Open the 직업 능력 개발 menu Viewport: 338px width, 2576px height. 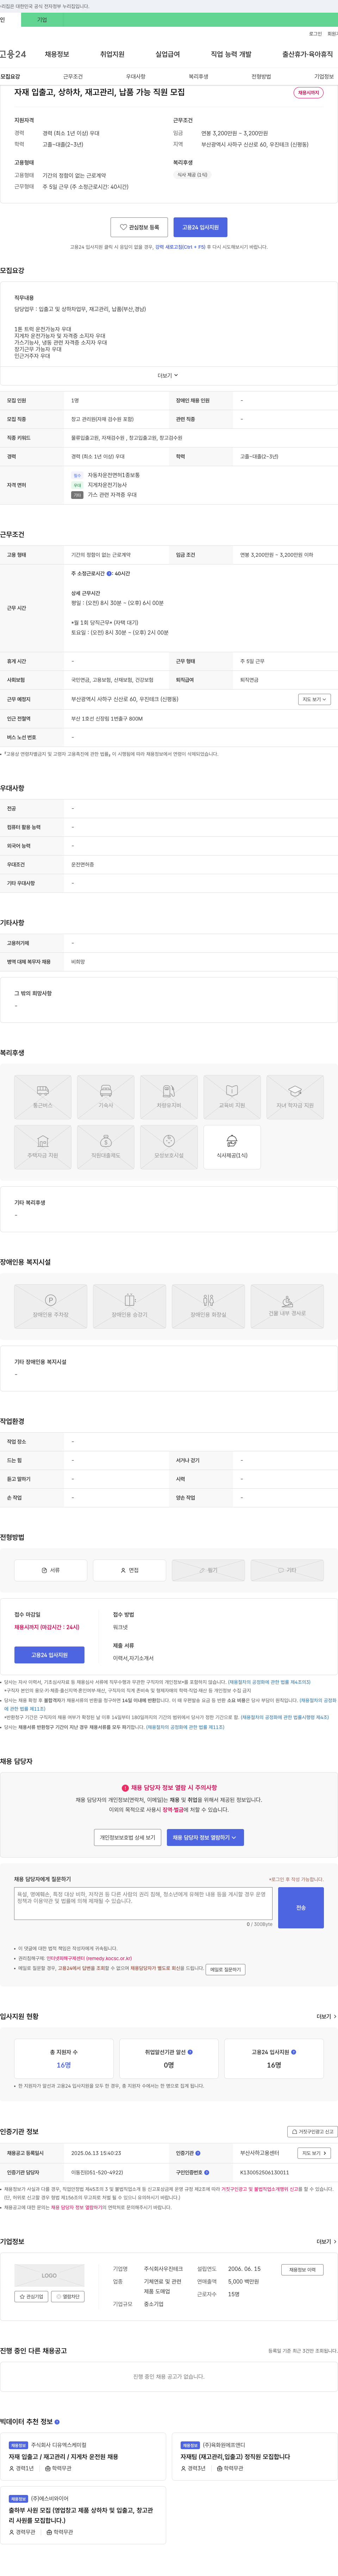[x=231, y=54]
